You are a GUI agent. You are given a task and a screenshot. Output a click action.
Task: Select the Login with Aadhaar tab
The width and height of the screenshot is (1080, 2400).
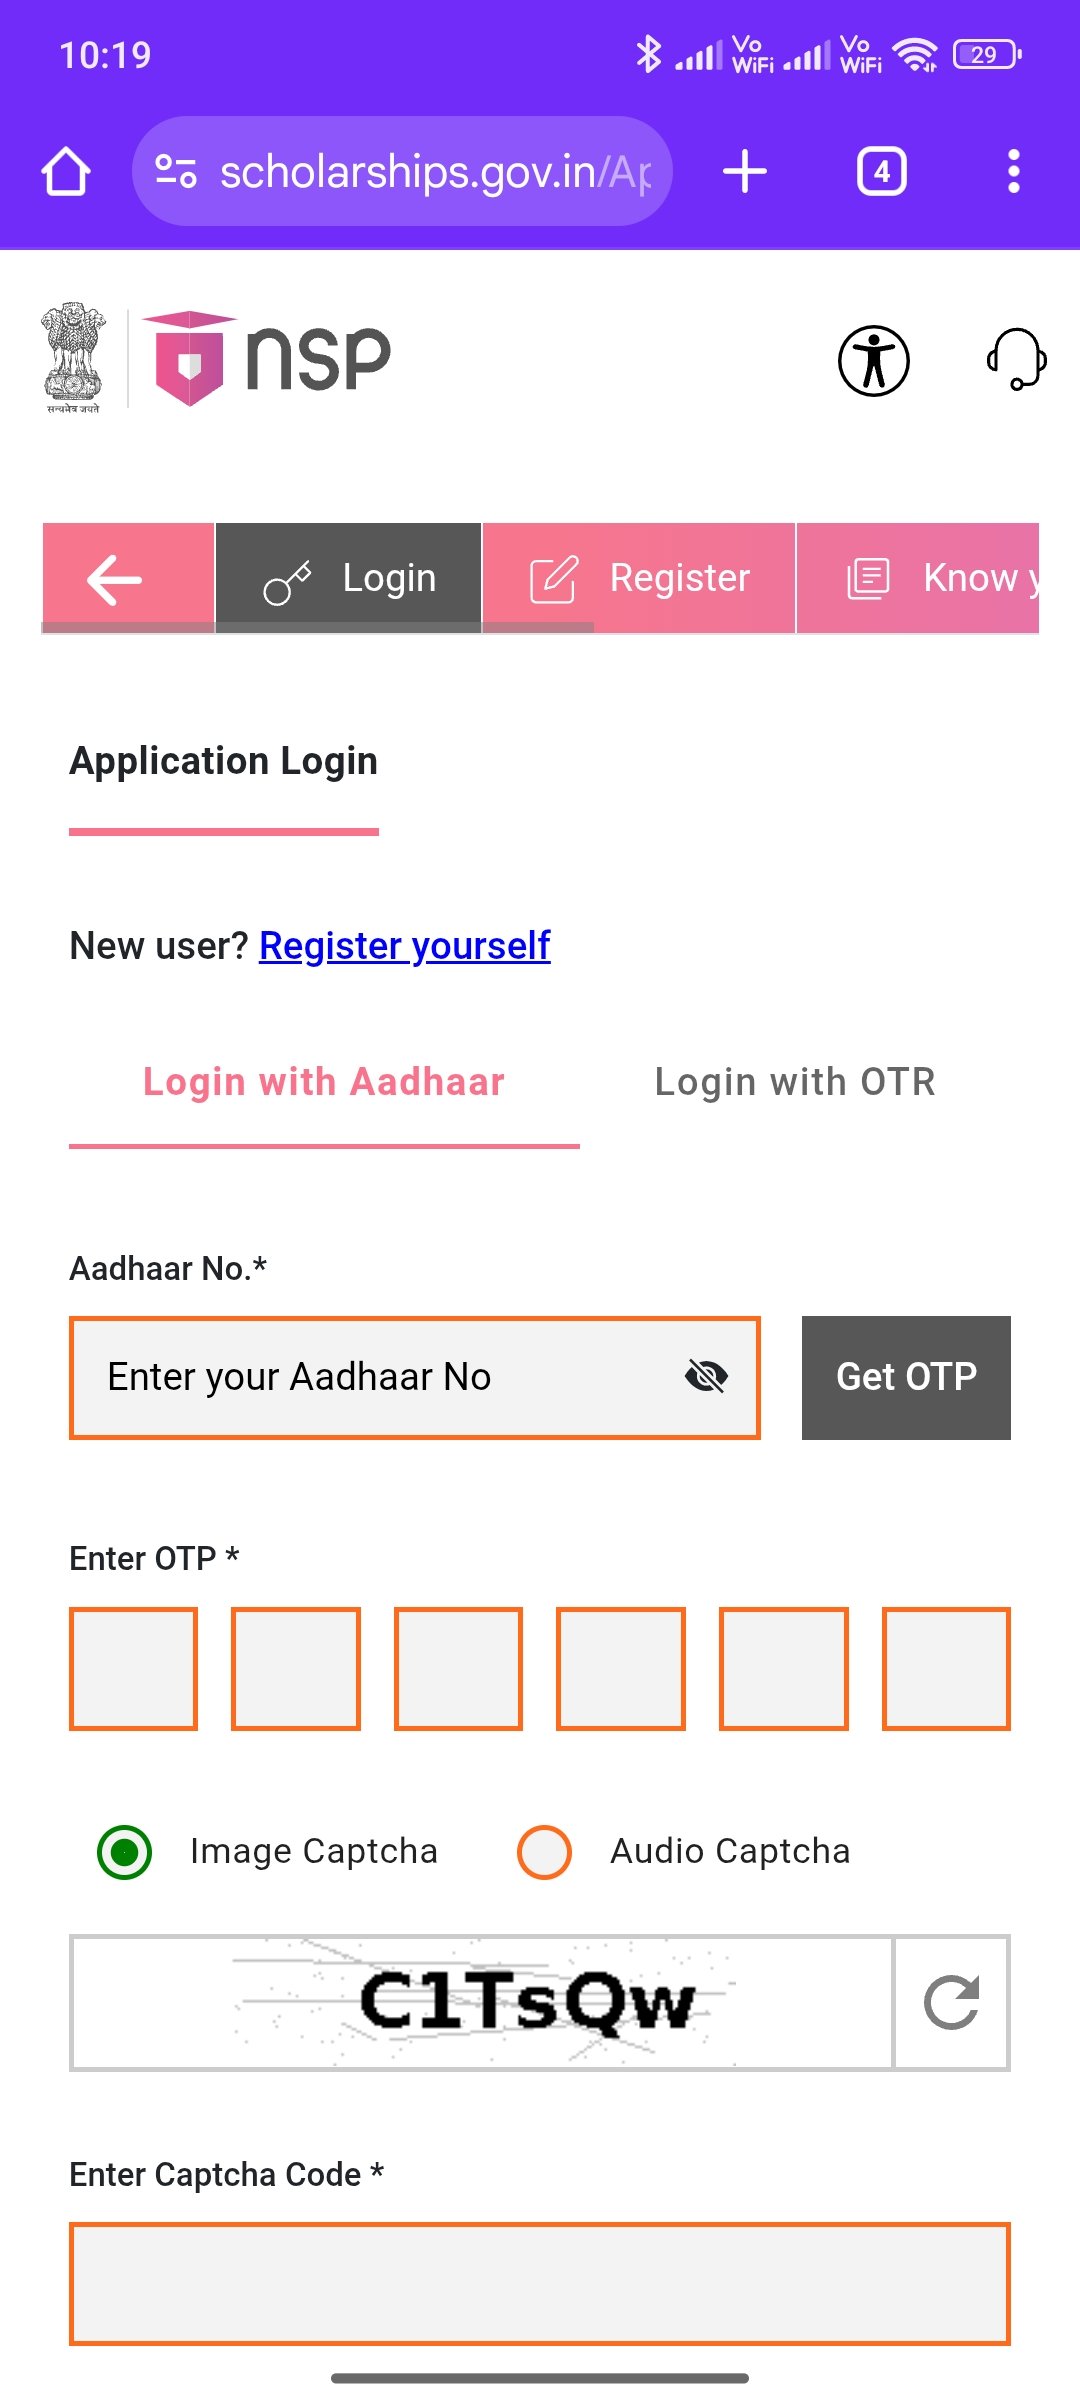(324, 1082)
